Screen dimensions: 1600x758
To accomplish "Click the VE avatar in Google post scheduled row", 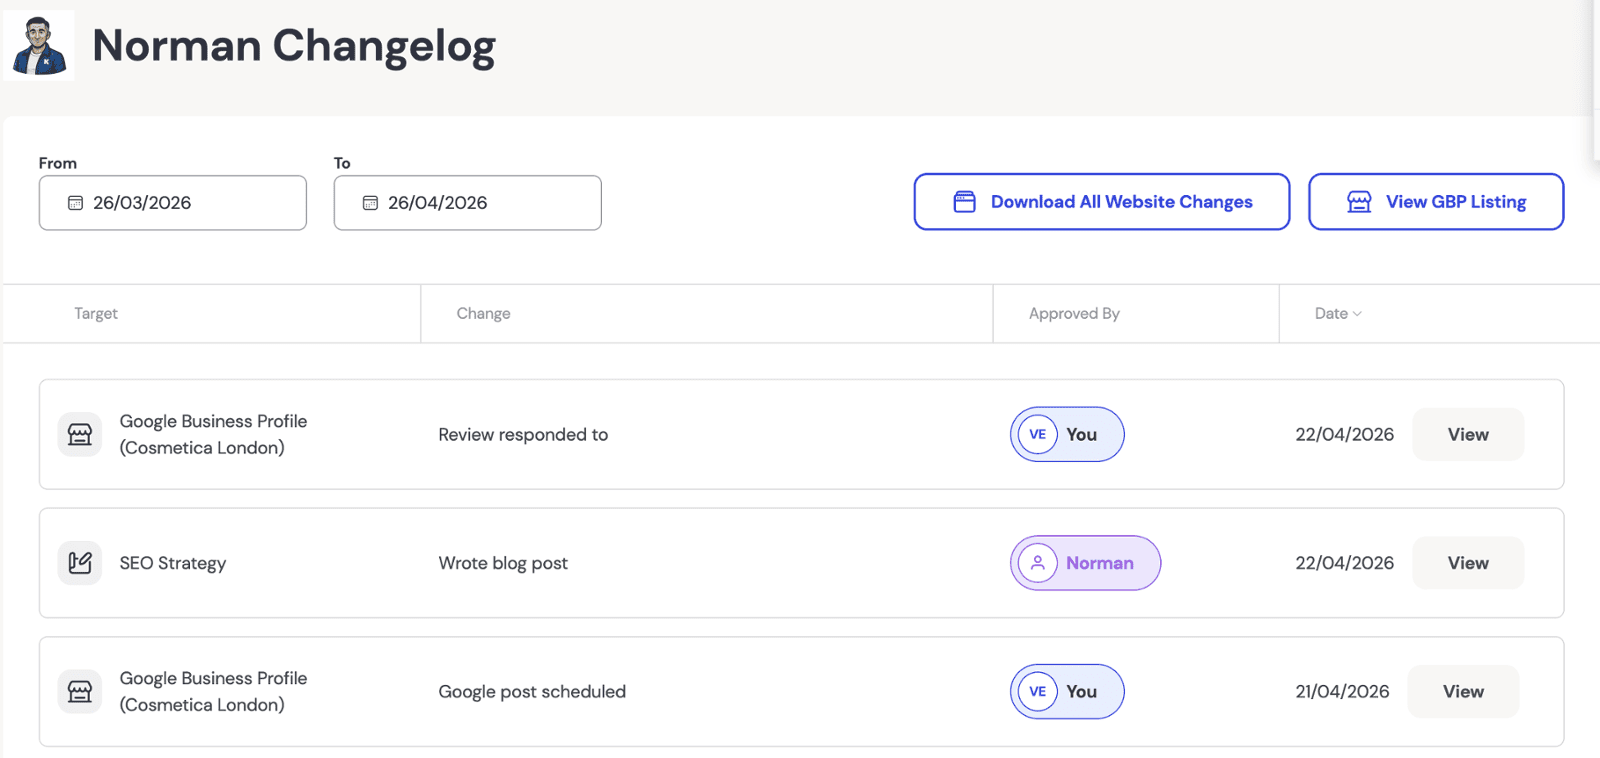I will coord(1038,692).
